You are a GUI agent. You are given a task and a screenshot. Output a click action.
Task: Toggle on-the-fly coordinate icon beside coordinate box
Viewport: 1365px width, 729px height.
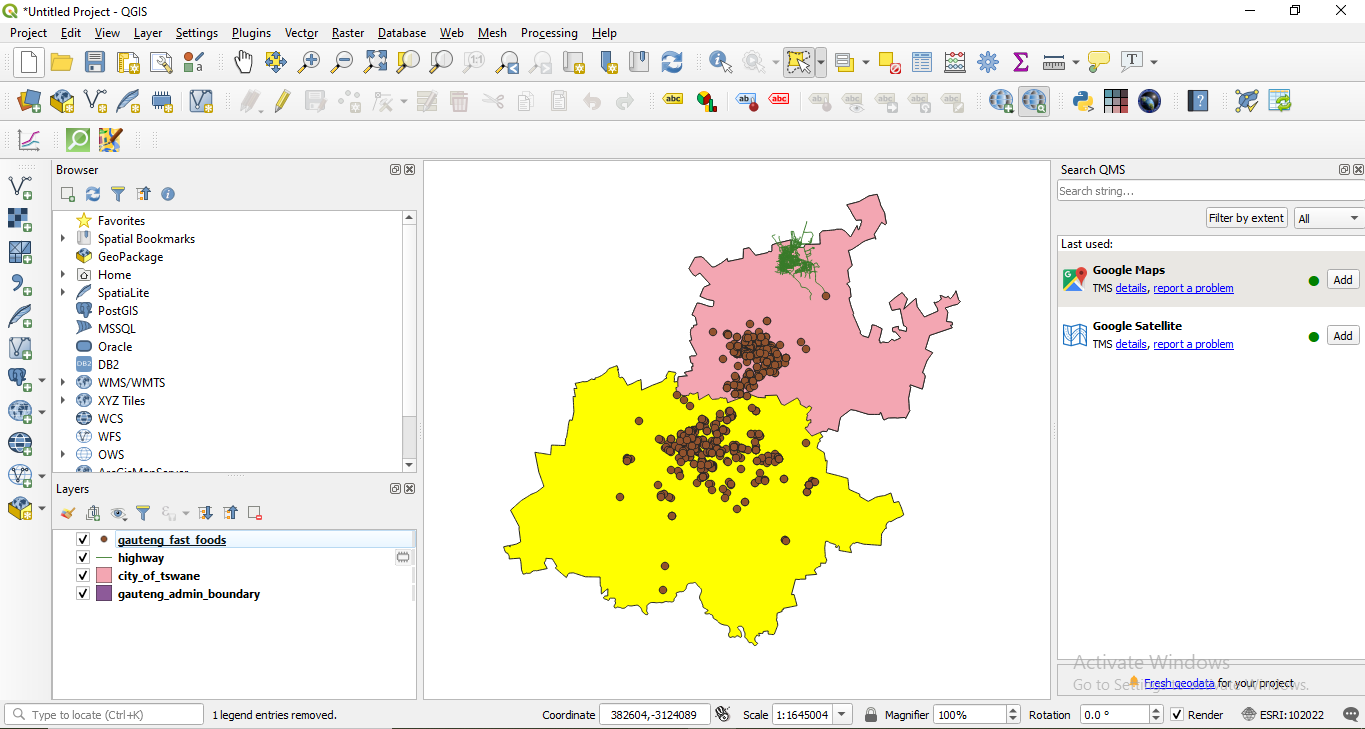(723, 715)
